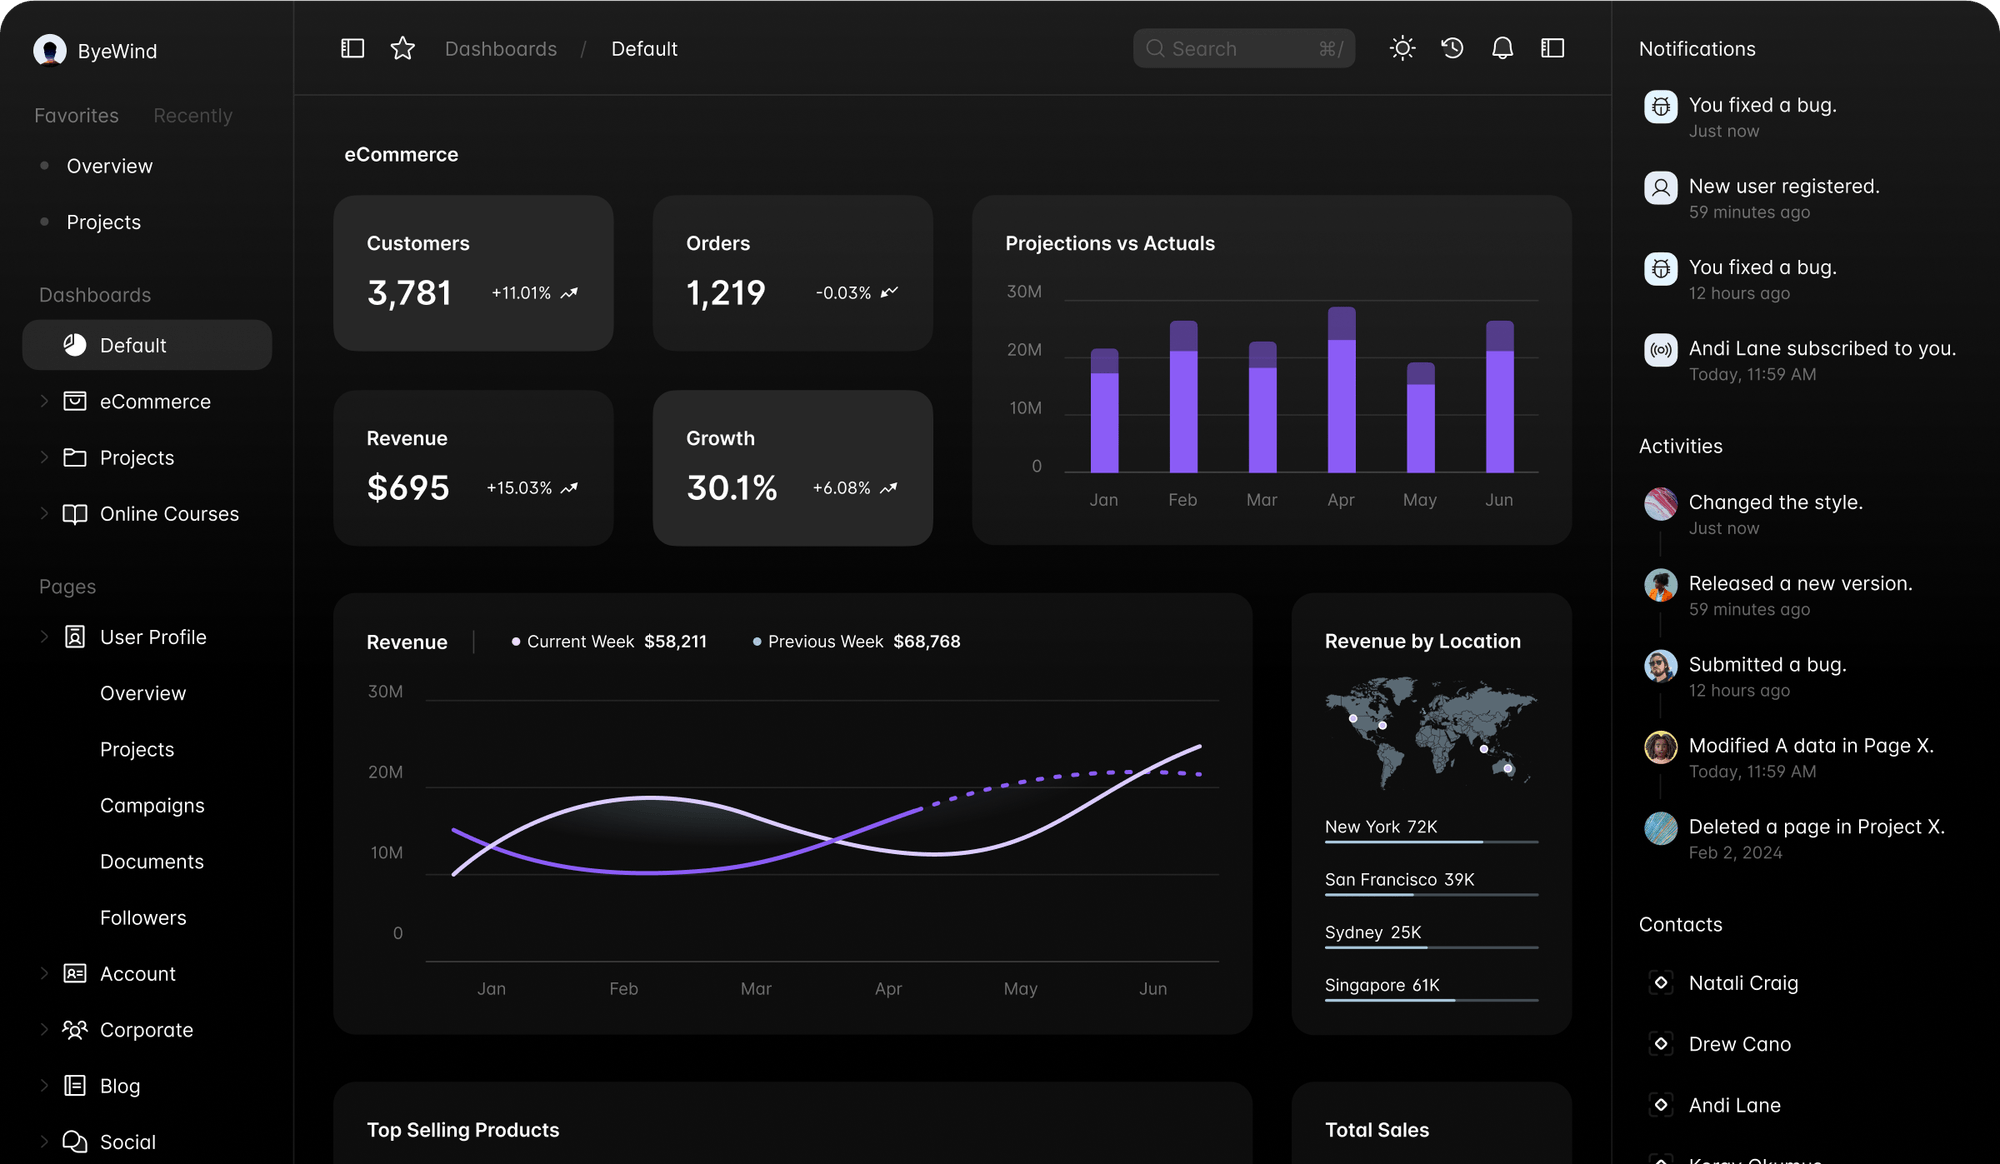Toggle Previous Week legend item
Viewport: 2000px width, 1164px height.
[x=856, y=641]
